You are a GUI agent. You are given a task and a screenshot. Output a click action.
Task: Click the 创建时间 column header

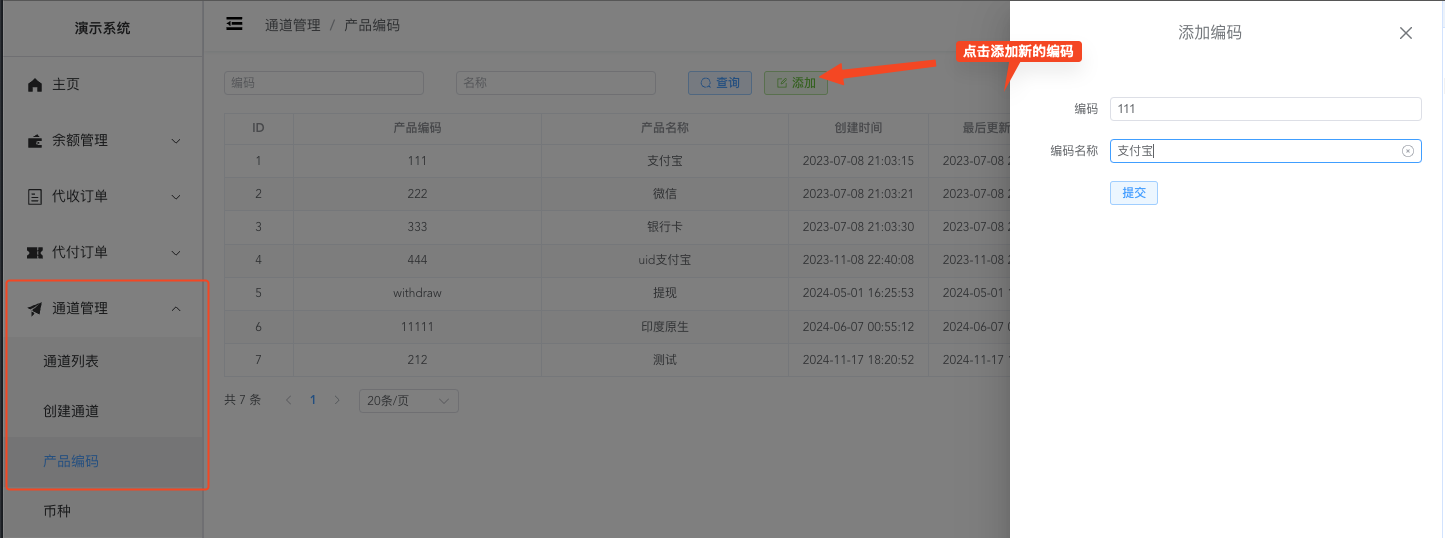859,128
